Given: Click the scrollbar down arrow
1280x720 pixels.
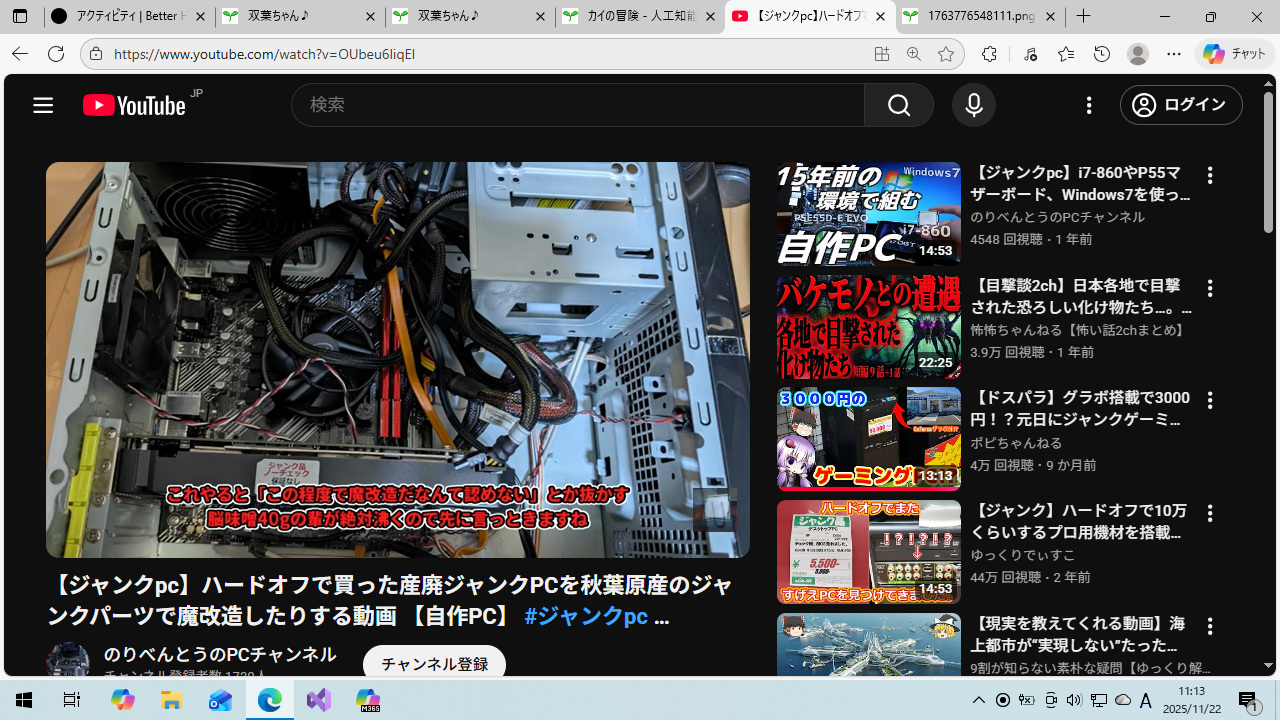Looking at the screenshot, I should (1268, 666).
